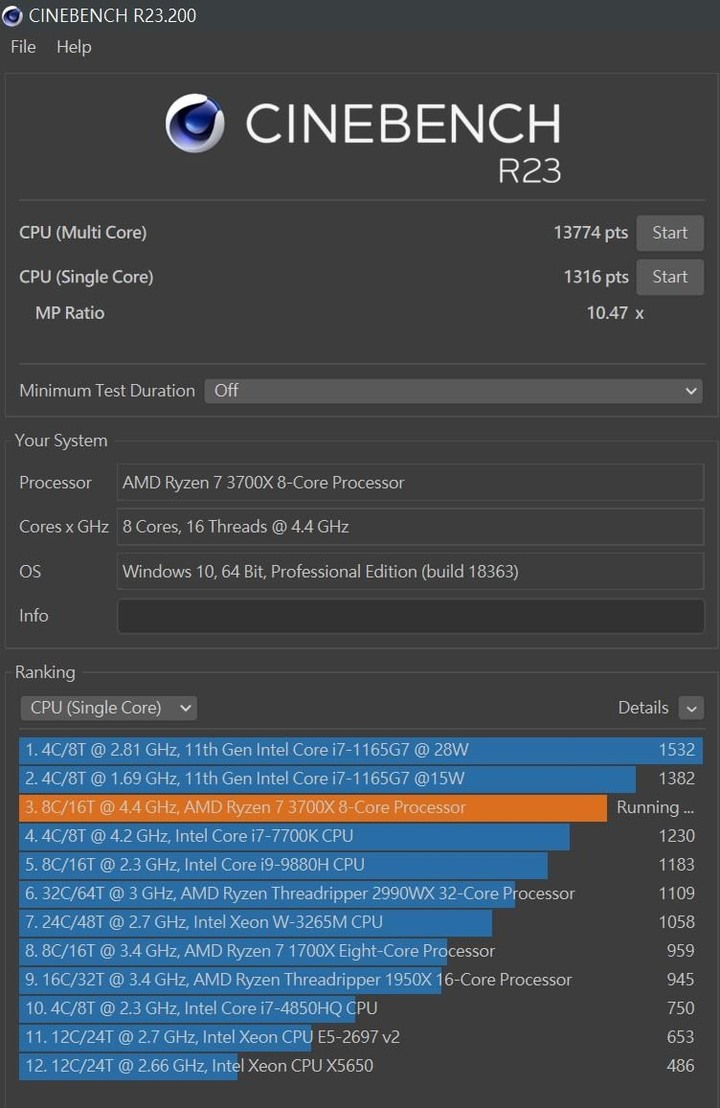The height and width of the screenshot is (1108, 720).
Task: Select the Threadripper 2990WX ranking entry
Action: (x=361, y=893)
